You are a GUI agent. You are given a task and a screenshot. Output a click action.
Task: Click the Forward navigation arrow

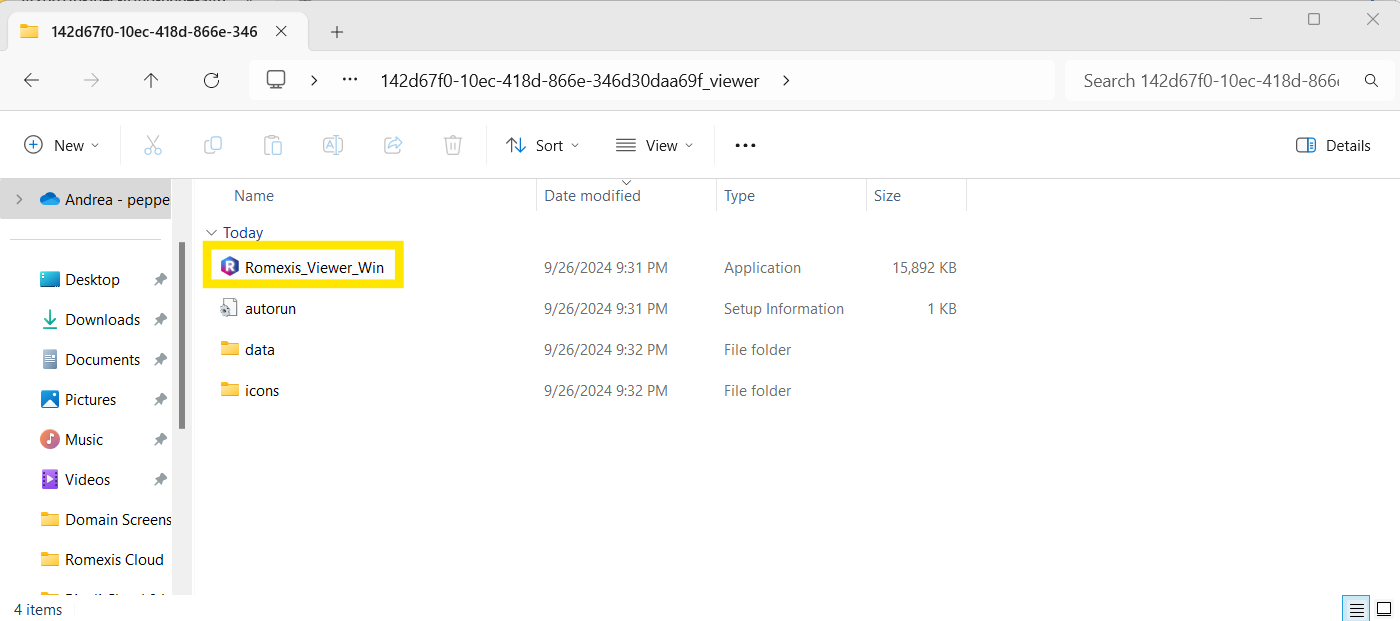(91, 81)
